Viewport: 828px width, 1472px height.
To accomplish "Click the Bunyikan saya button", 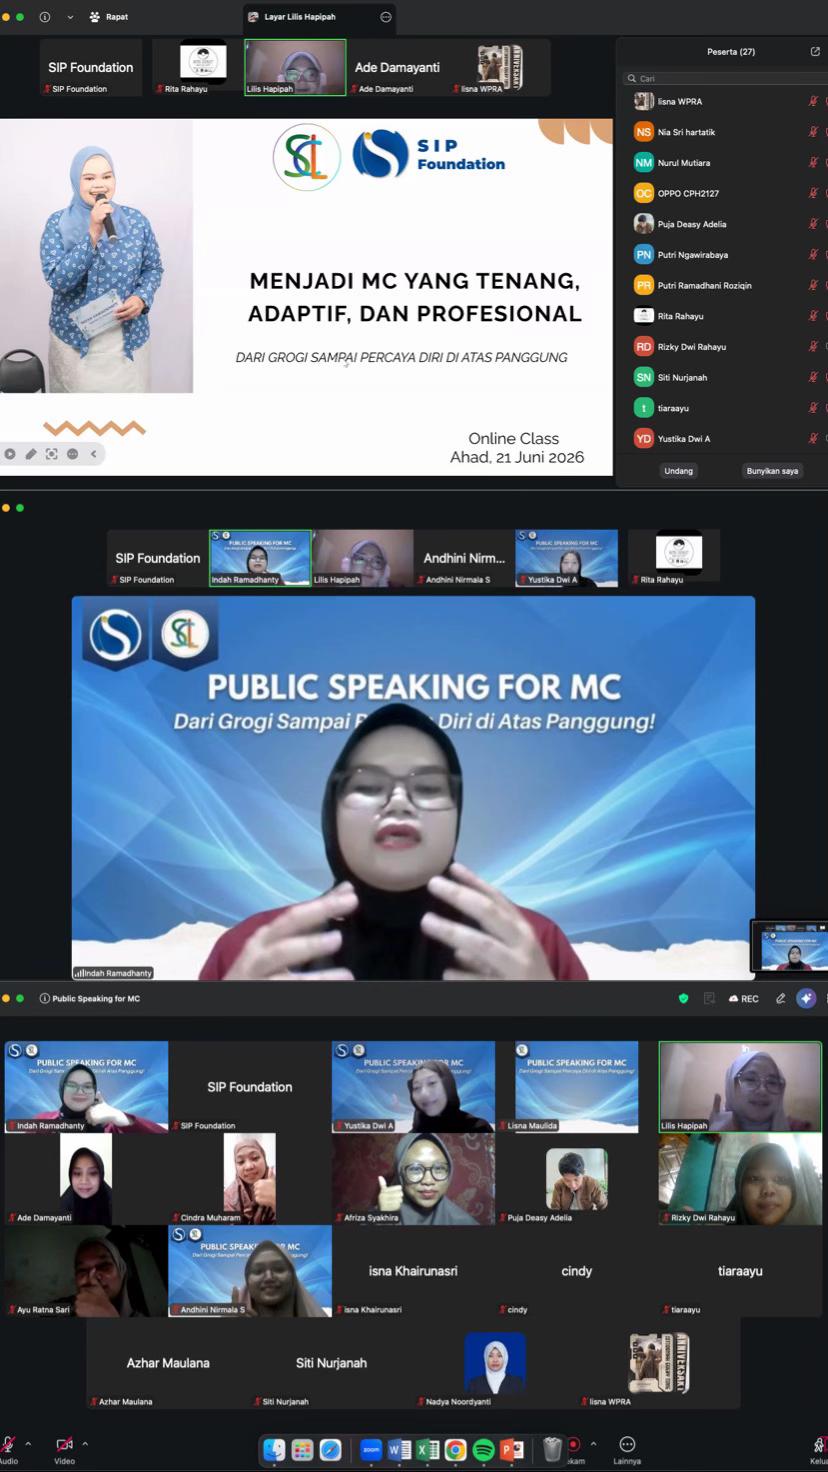I will click(772, 470).
